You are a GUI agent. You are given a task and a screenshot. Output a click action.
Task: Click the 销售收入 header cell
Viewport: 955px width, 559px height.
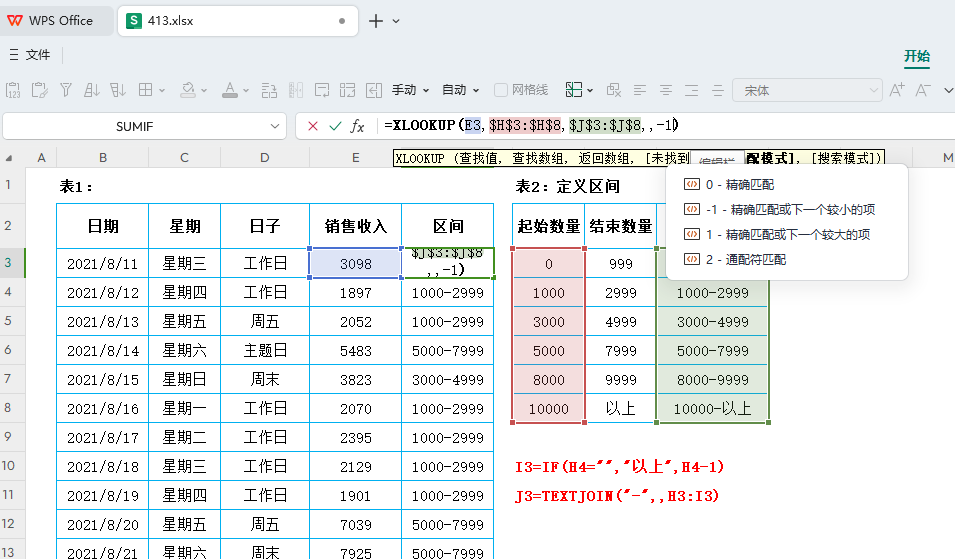(356, 227)
